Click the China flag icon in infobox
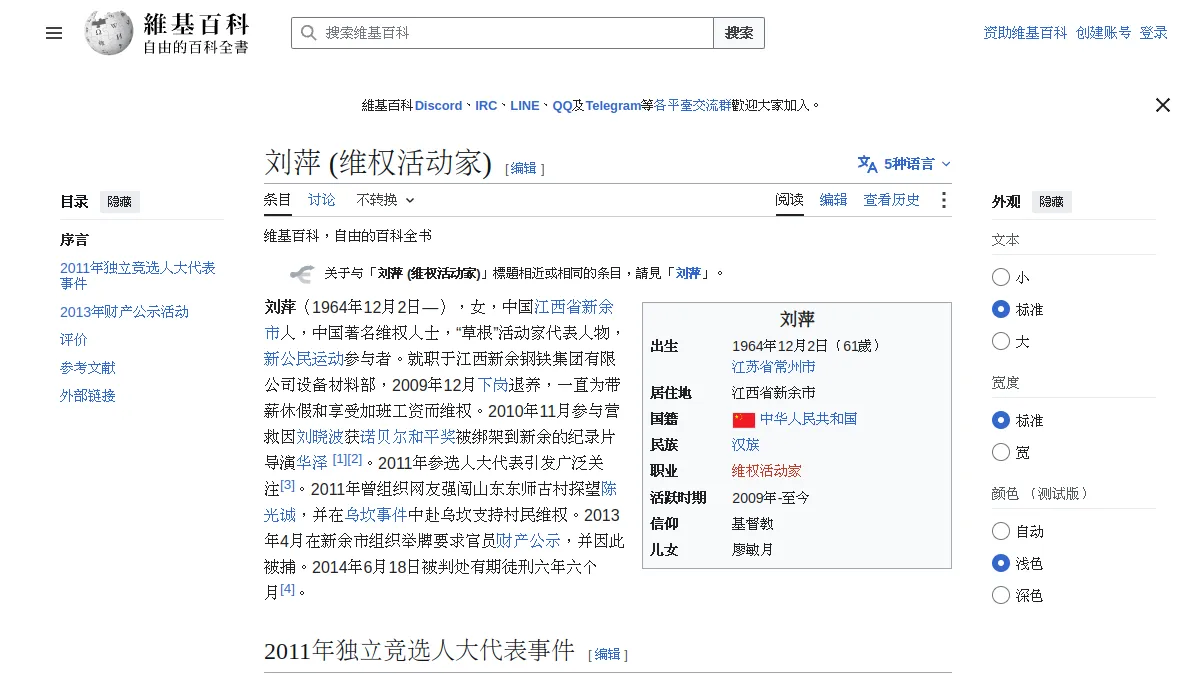This screenshot has height=675, width=1200. 743,420
